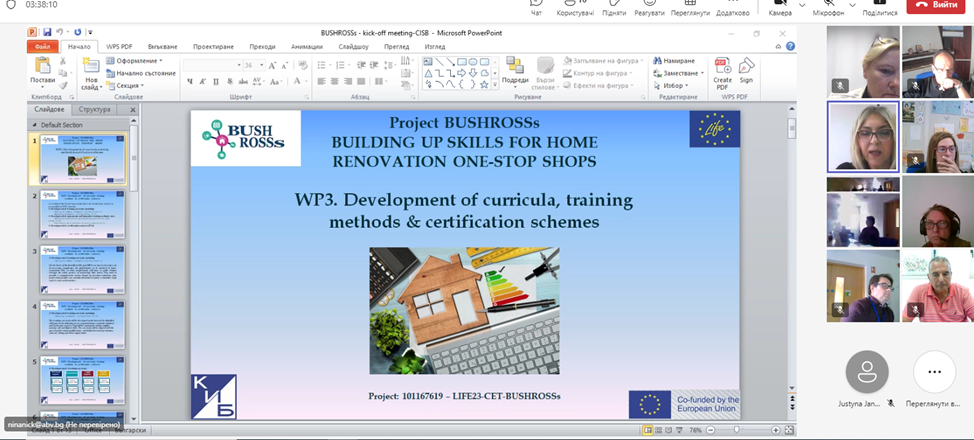Toggle text shadow S formatting

[x=229, y=81]
